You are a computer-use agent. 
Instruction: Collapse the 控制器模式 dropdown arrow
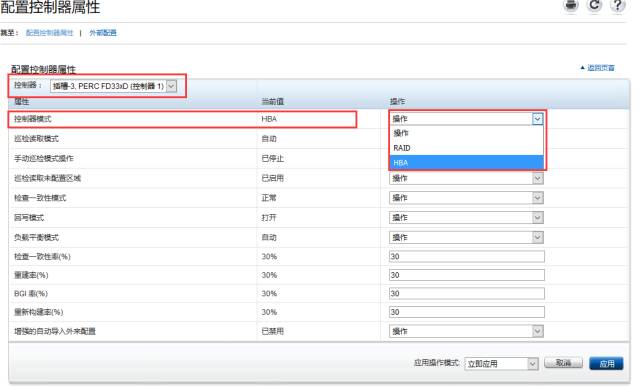[537, 119]
